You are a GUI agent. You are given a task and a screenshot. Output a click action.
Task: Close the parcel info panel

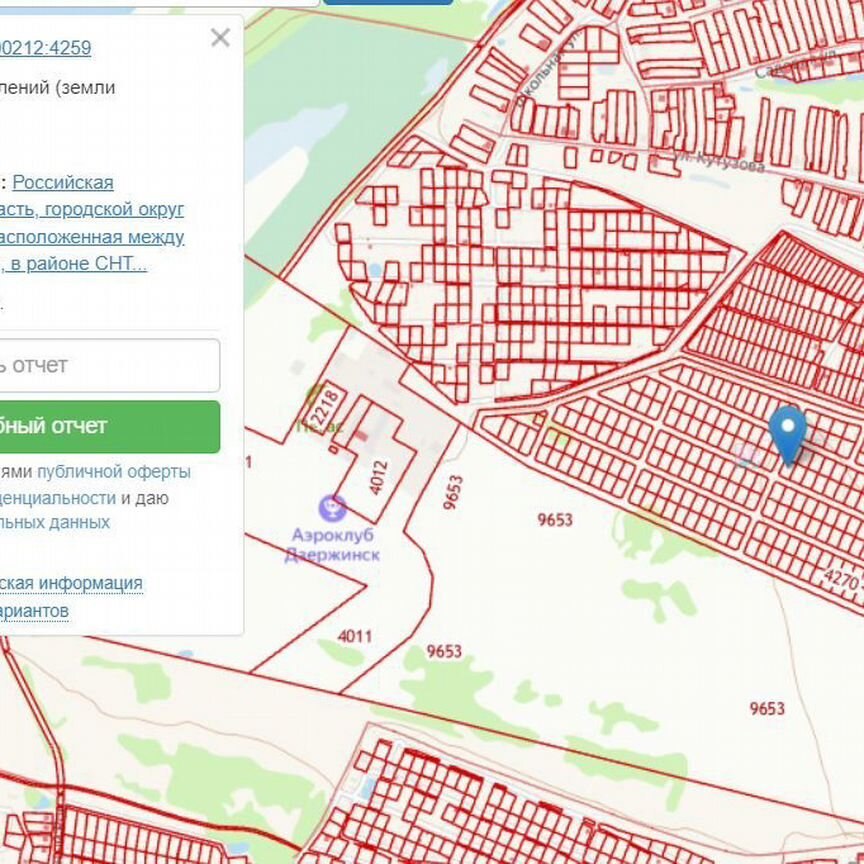click(220, 38)
